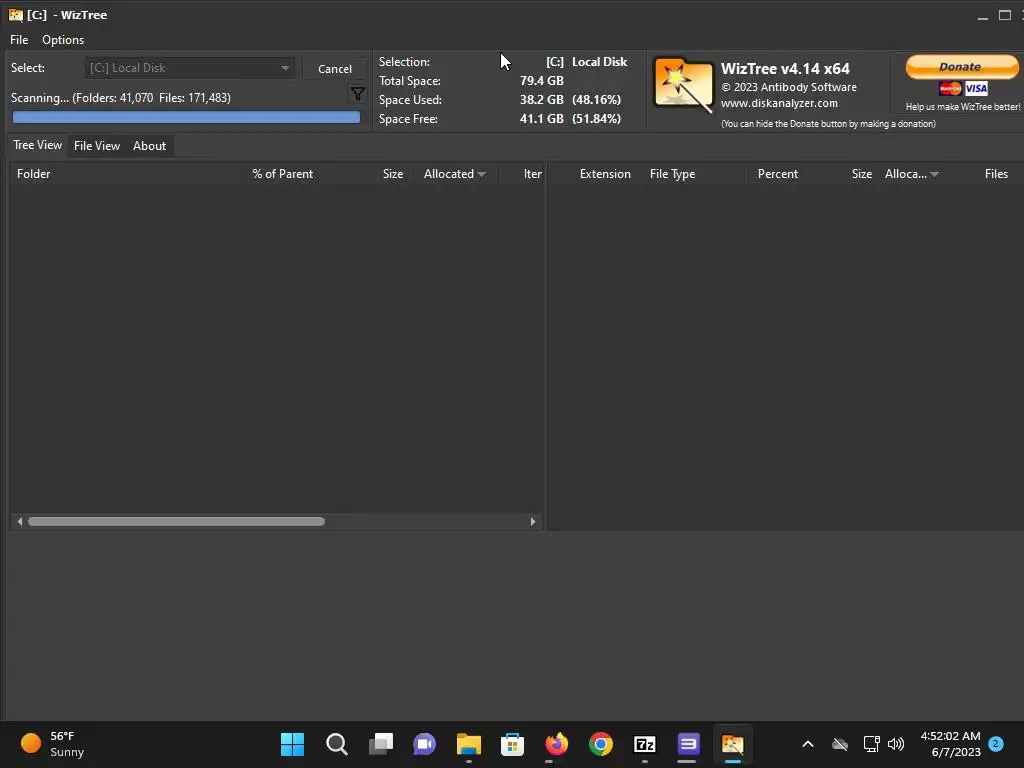
Task: Sort by the Extension column header
Action: coord(605,174)
